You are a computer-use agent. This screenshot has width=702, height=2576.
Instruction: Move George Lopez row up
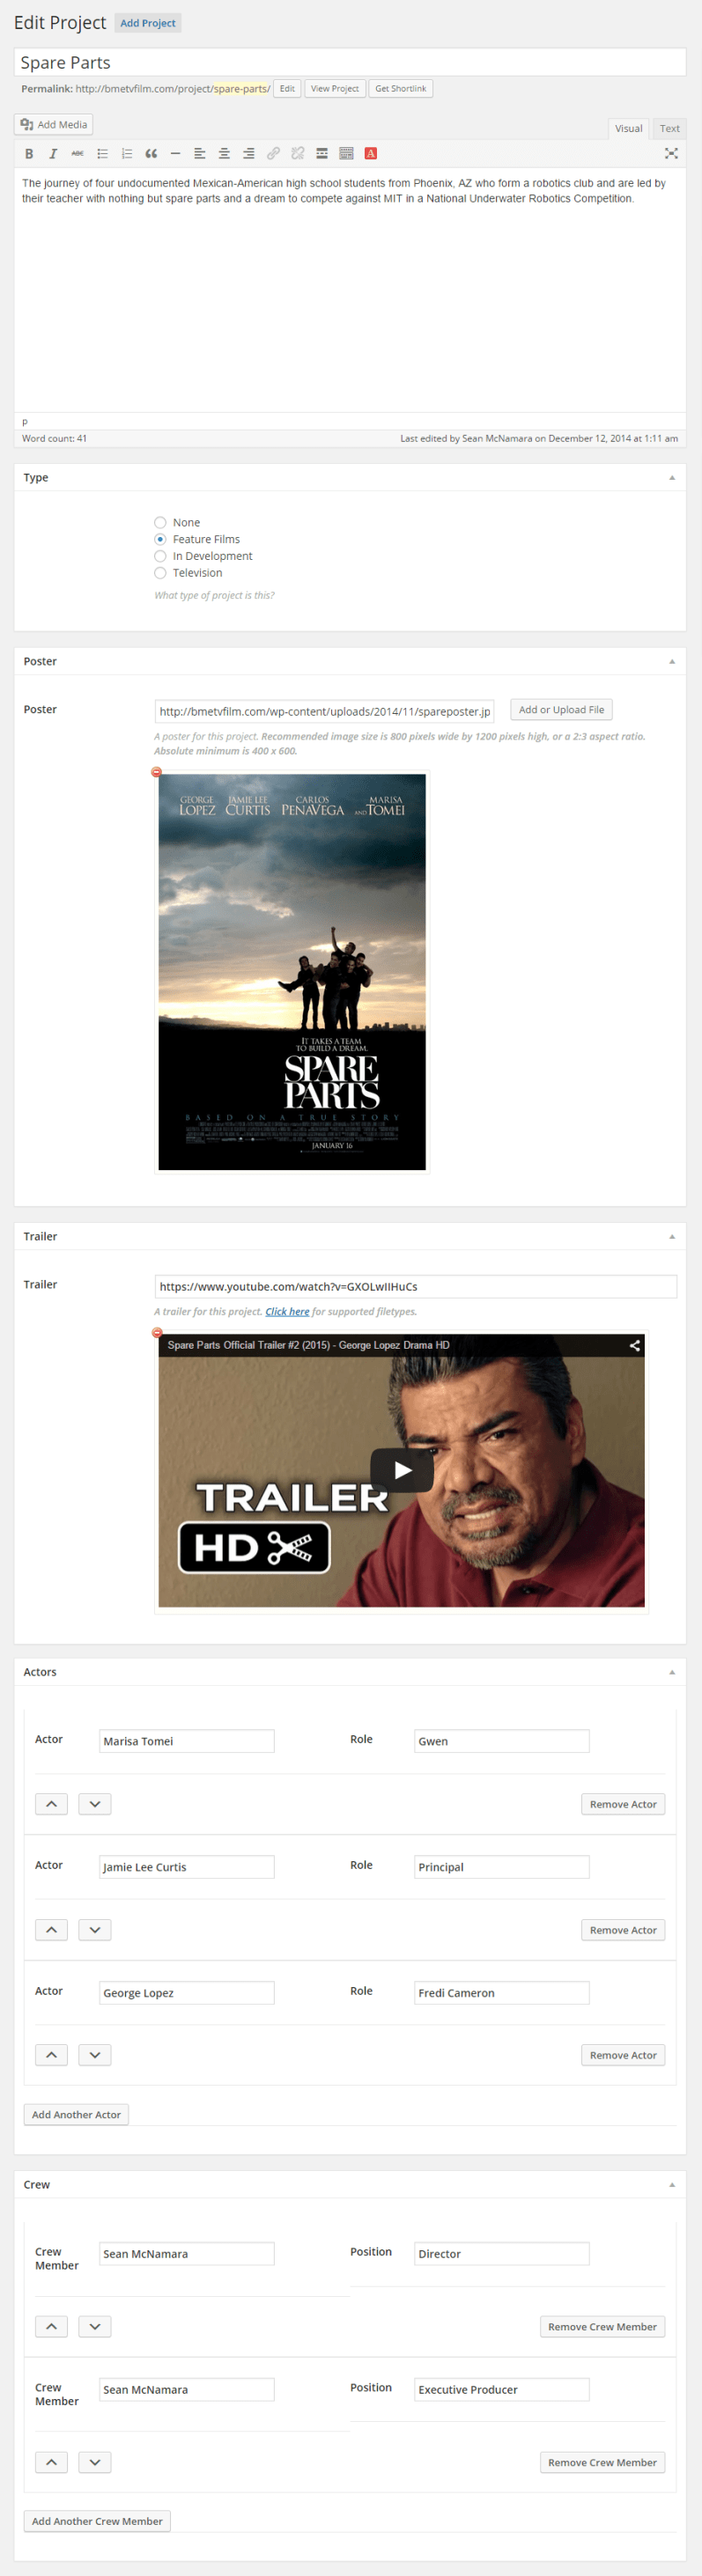coord(51,2055)
